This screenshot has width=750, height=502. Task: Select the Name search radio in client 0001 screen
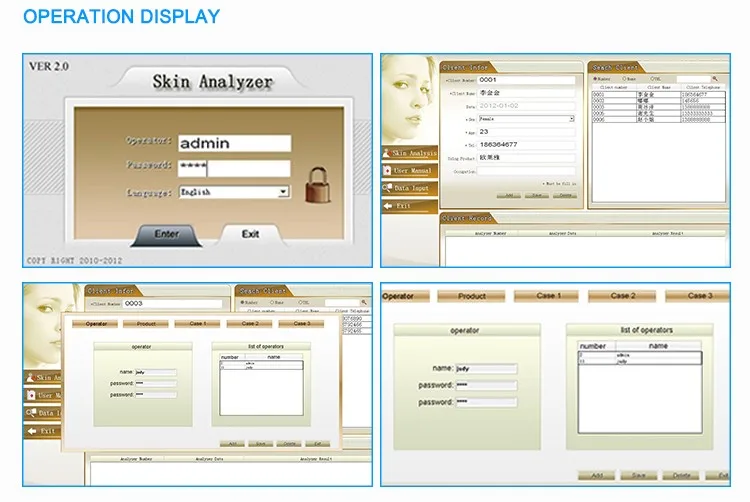pos(624,79)
